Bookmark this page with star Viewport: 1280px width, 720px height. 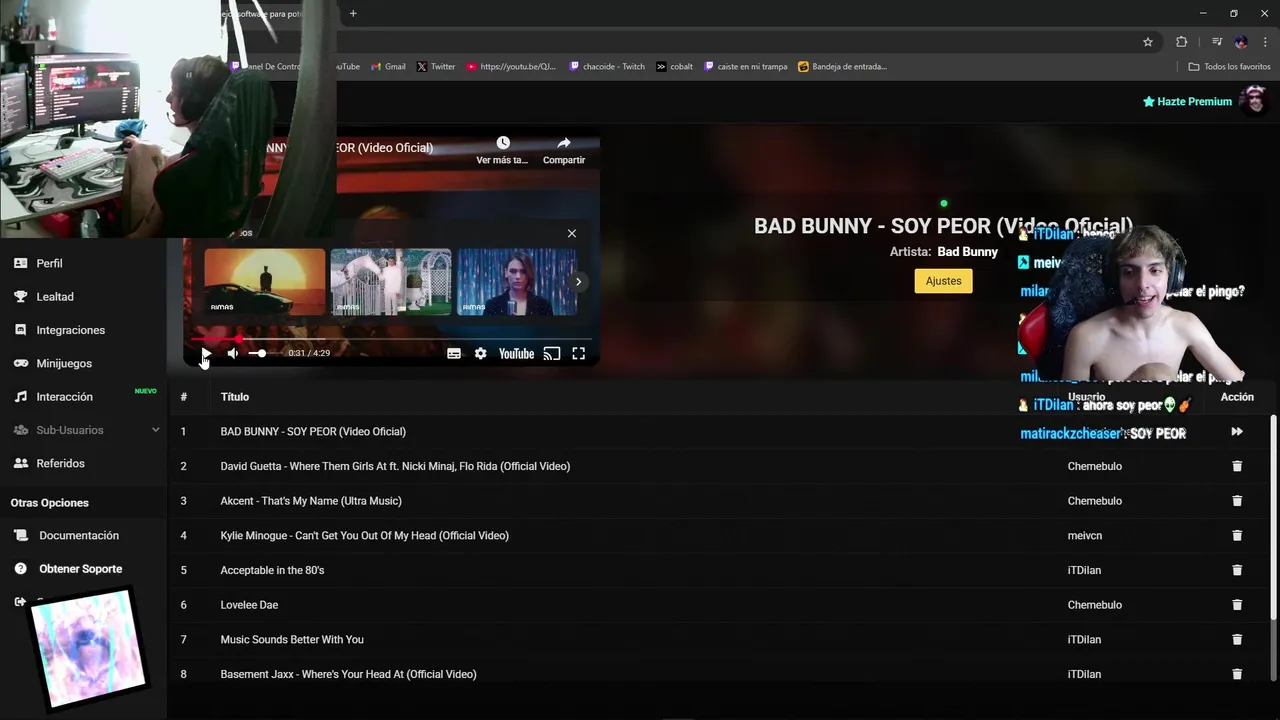click(x=1148, y=42)
